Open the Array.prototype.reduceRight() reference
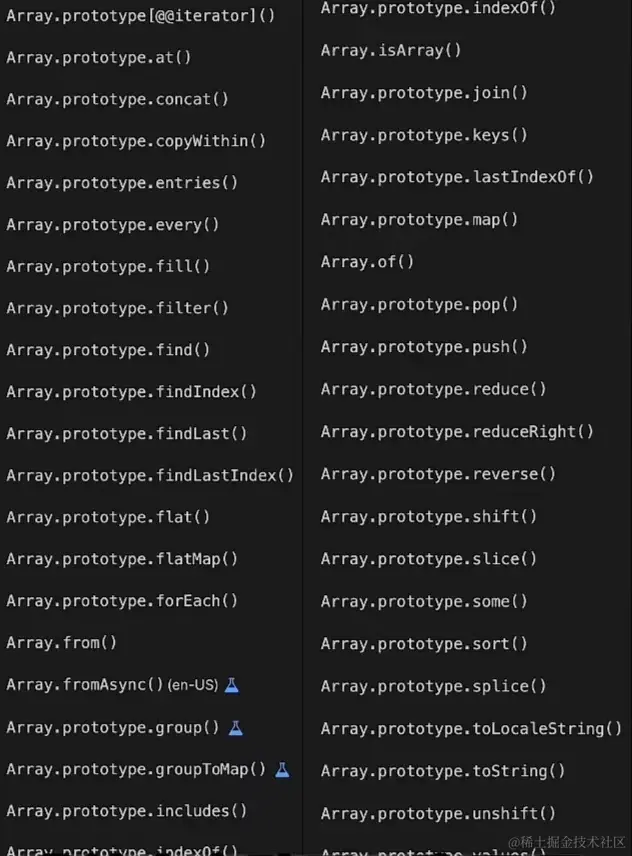Viewport: 632px width, 856px height. 457,432
